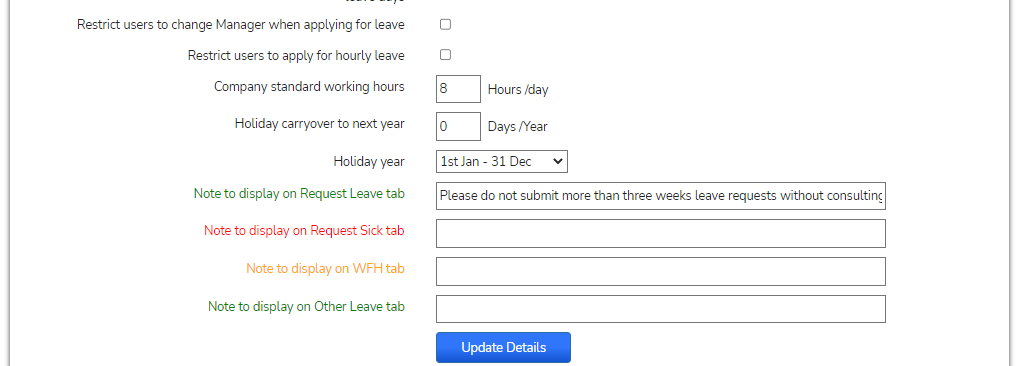
Task: Click the Update Details button
Action: click(x=504, y=347)
